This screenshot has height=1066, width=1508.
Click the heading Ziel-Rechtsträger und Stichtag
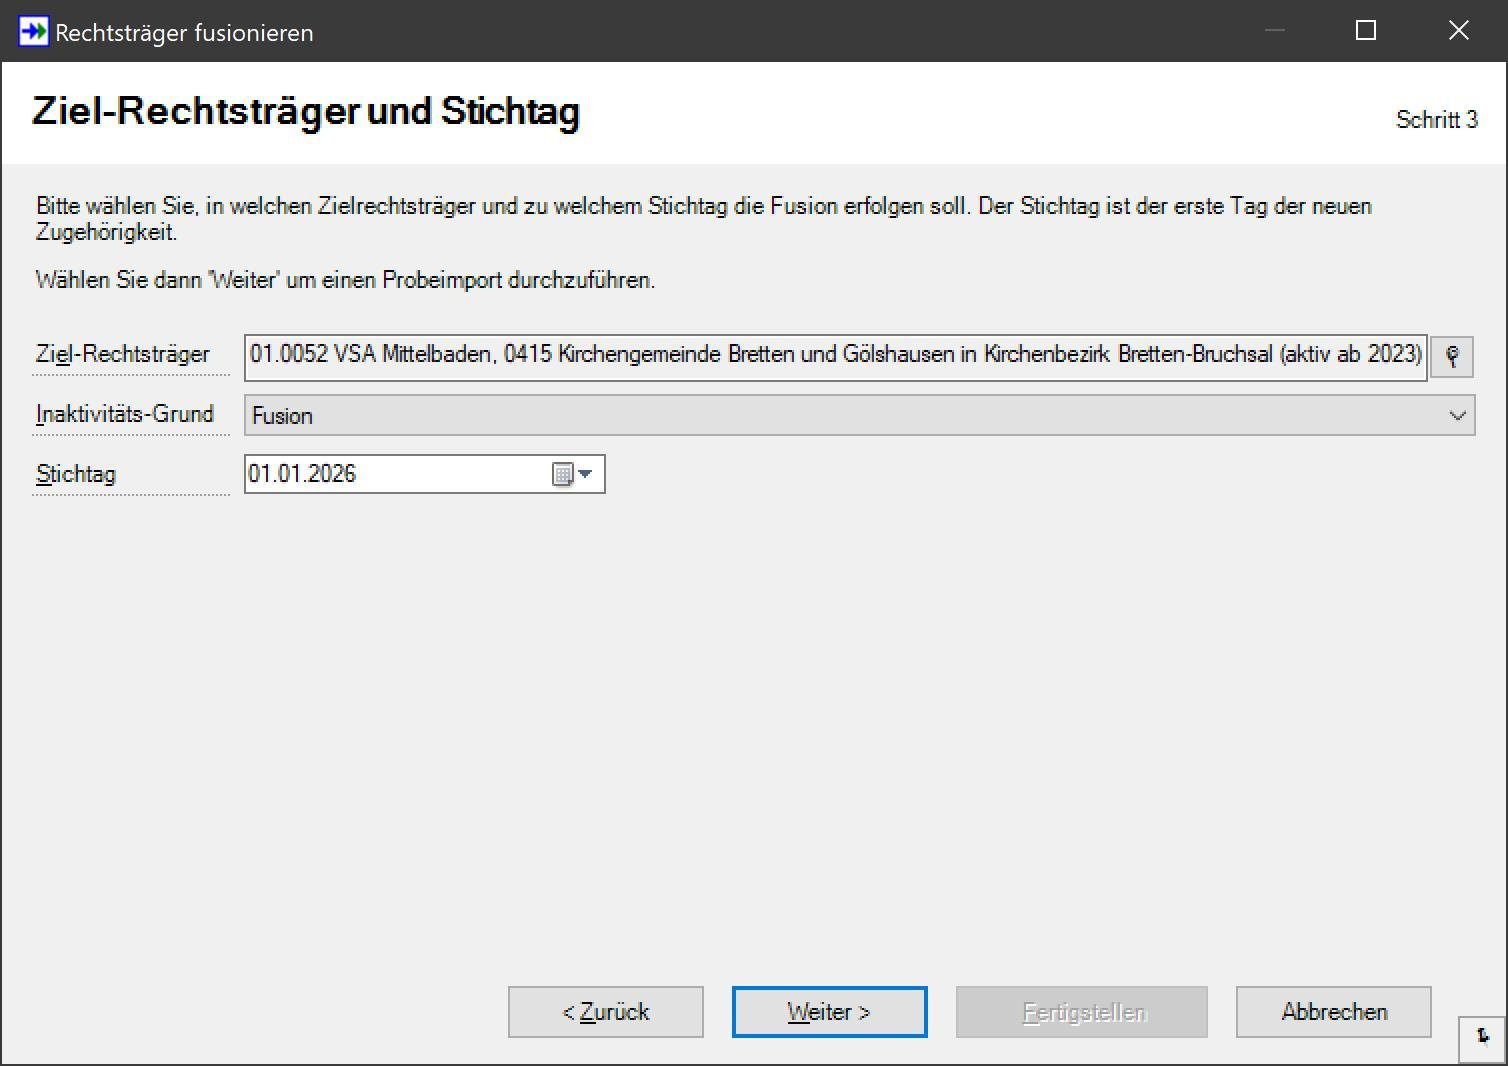(306, 111)
